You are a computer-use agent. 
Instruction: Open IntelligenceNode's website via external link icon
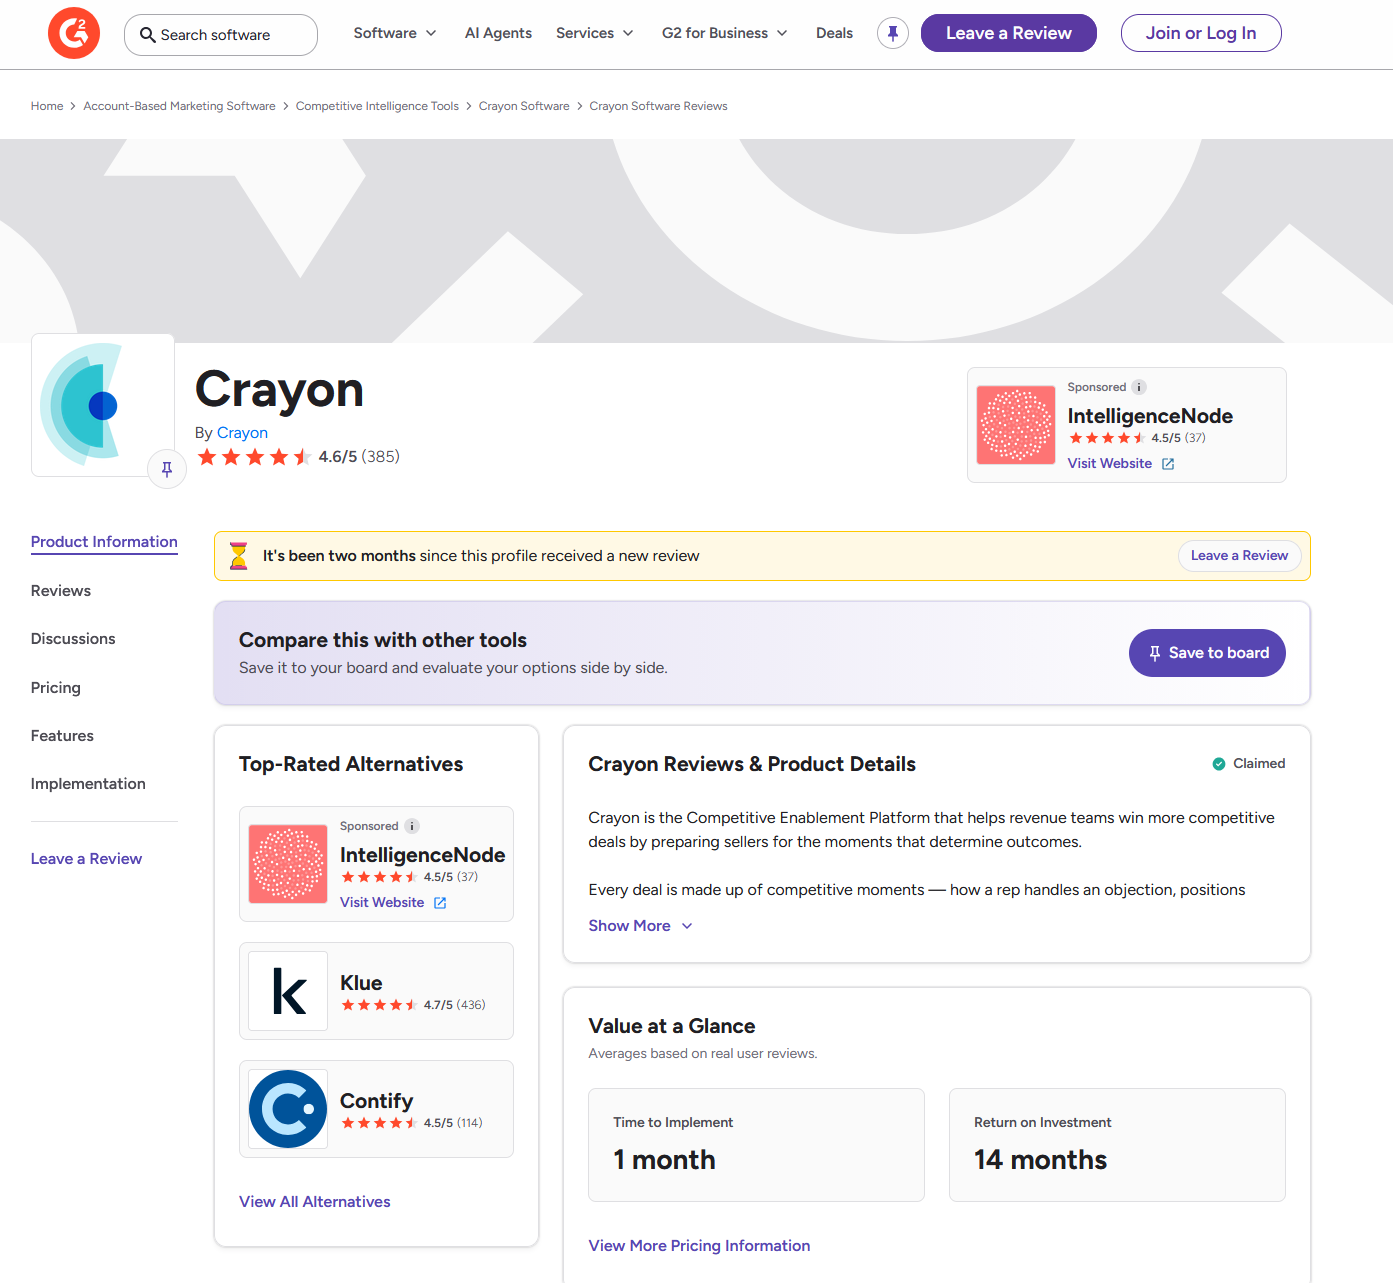tap(1168, 463)
